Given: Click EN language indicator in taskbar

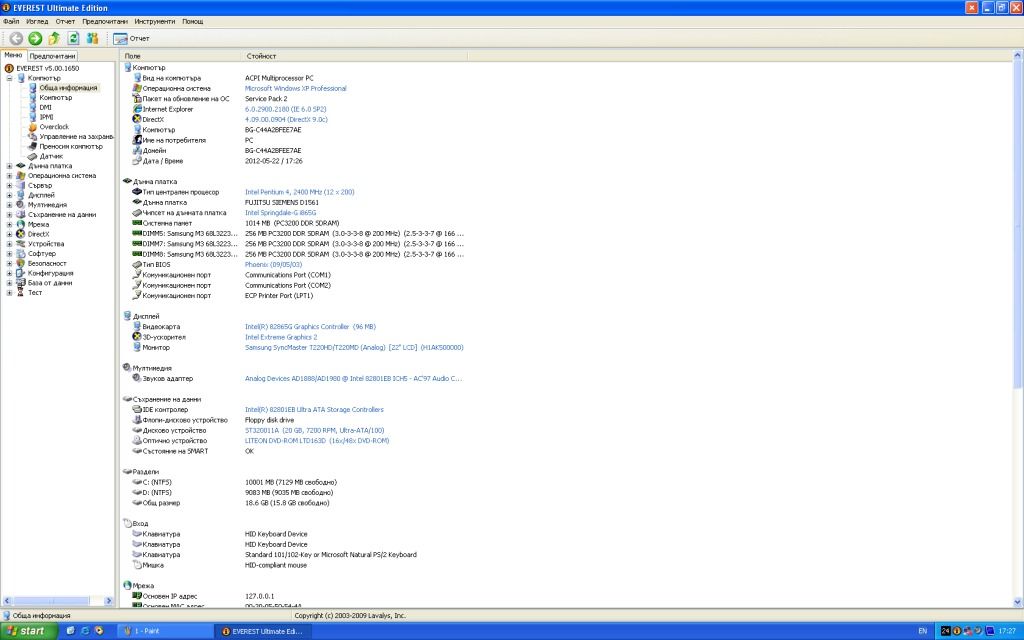Looking at the screenshot, I should pyautogui.click(x=923, y=631).
